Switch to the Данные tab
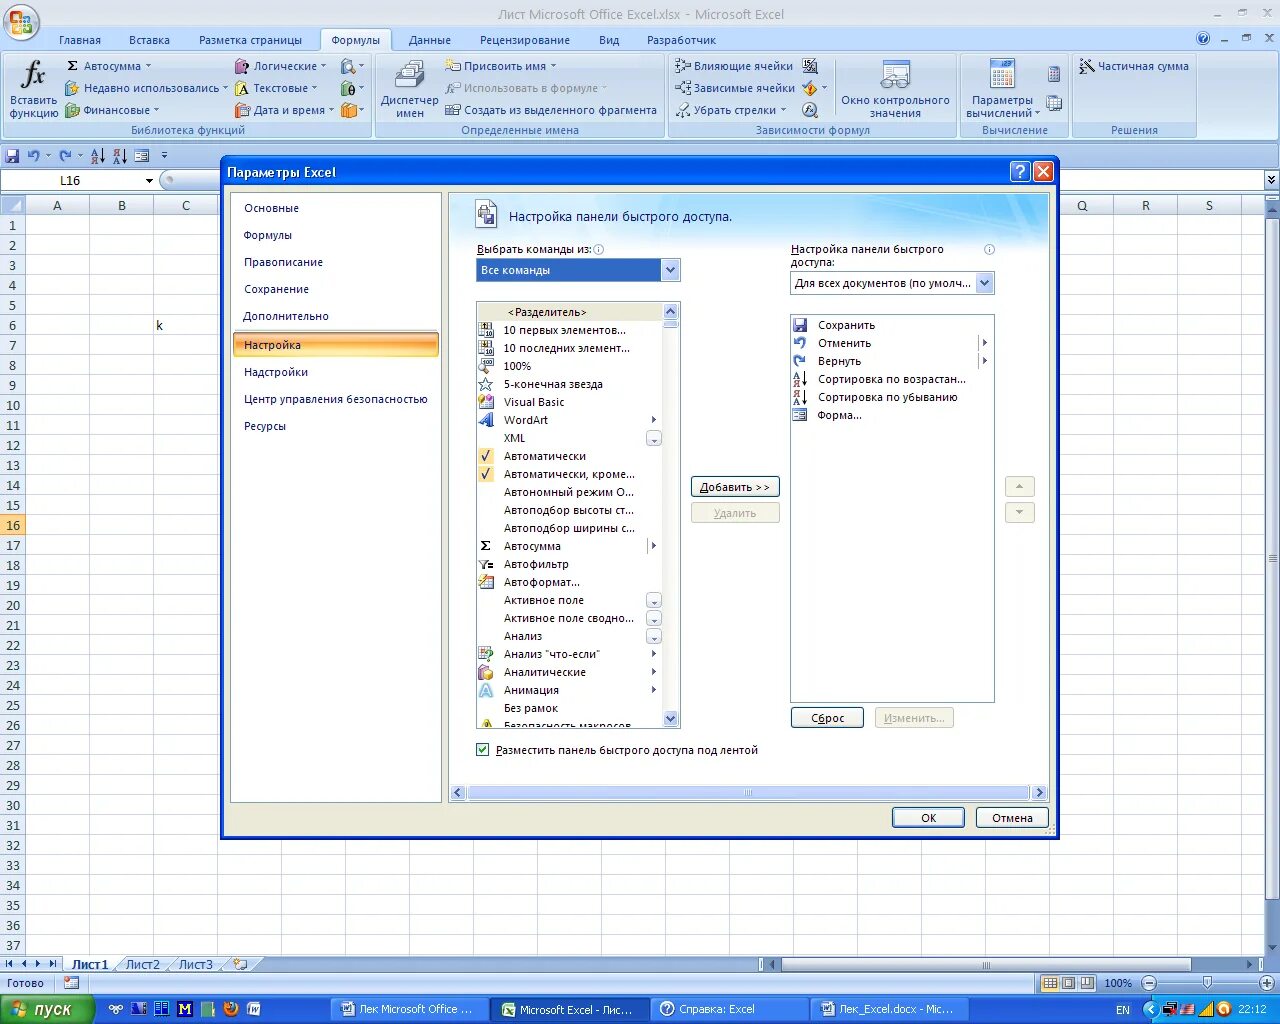Screen dimensions: 1280x1024 click(430, 40)
